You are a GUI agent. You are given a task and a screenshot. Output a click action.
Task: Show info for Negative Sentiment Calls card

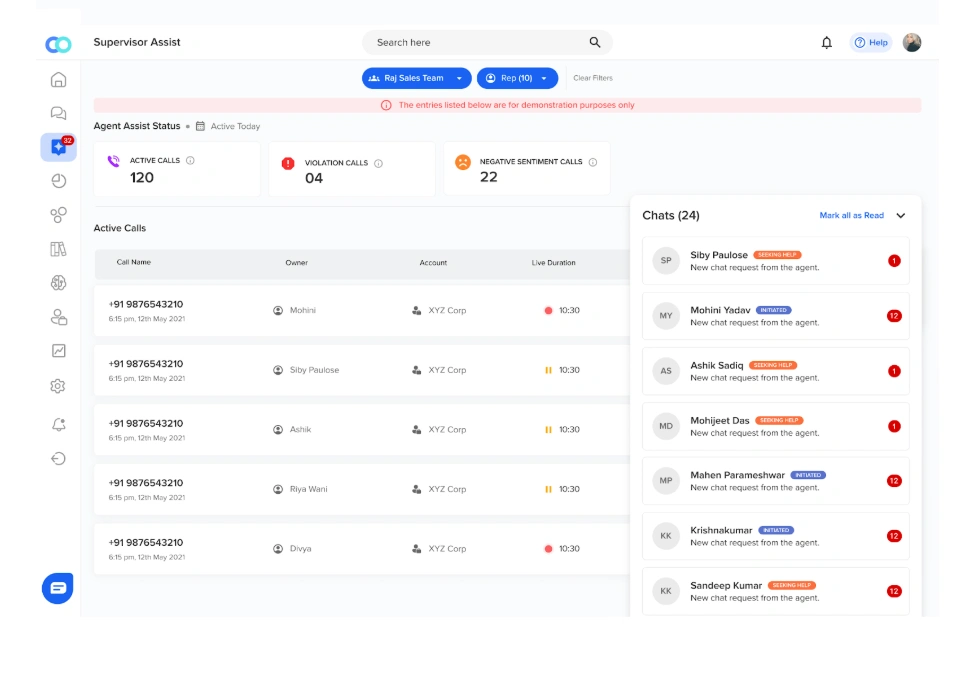point(592,162)
